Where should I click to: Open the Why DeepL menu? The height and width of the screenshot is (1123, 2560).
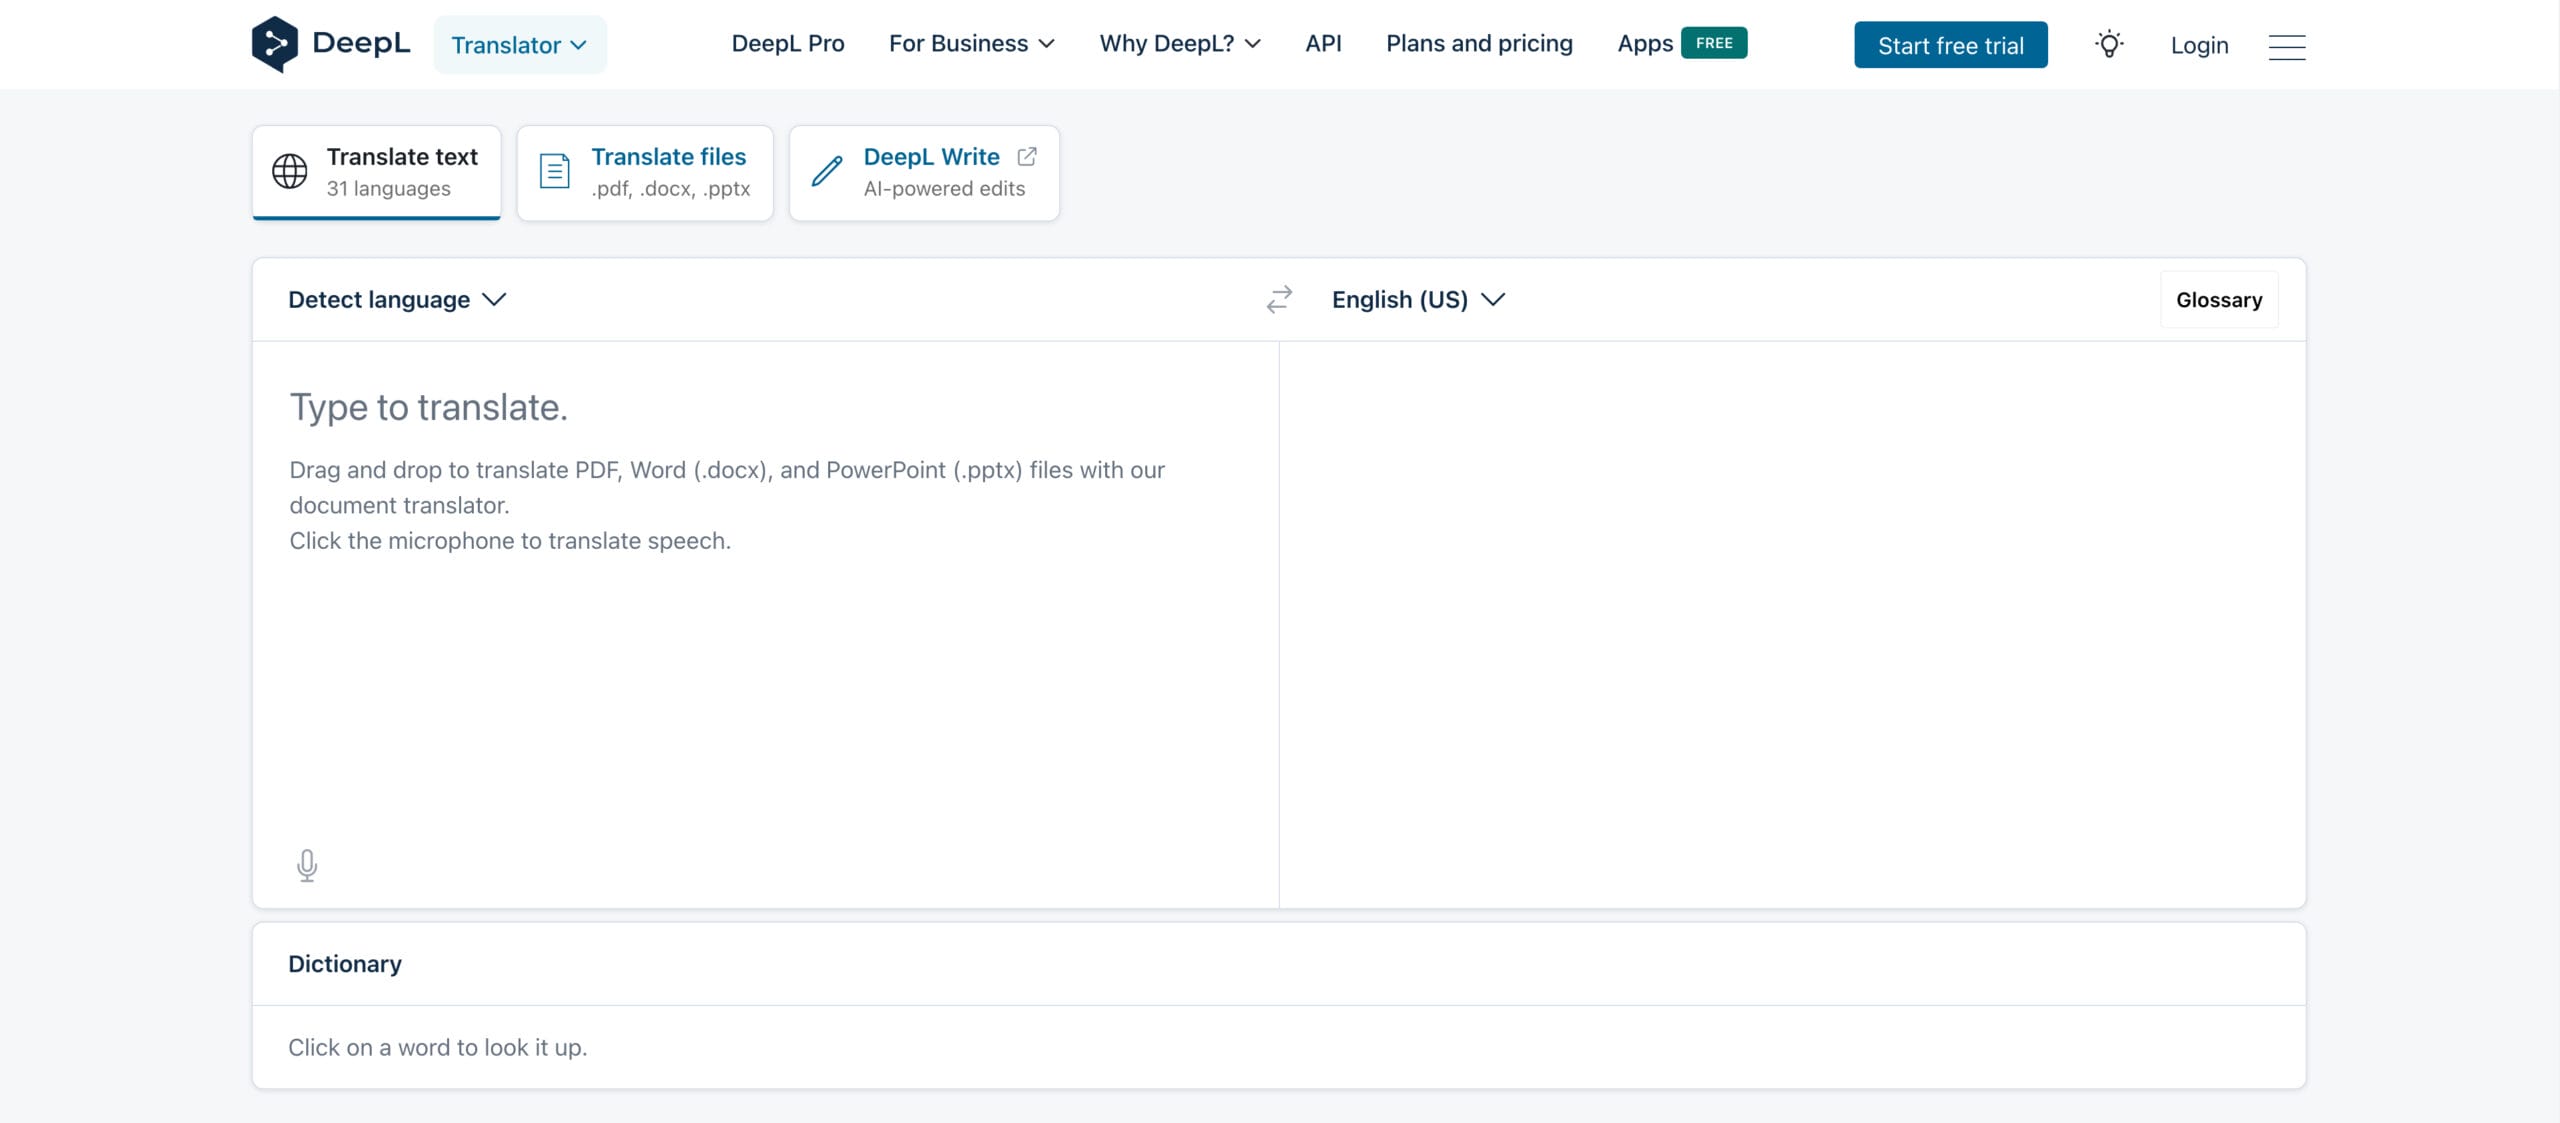pos(1179,44)
